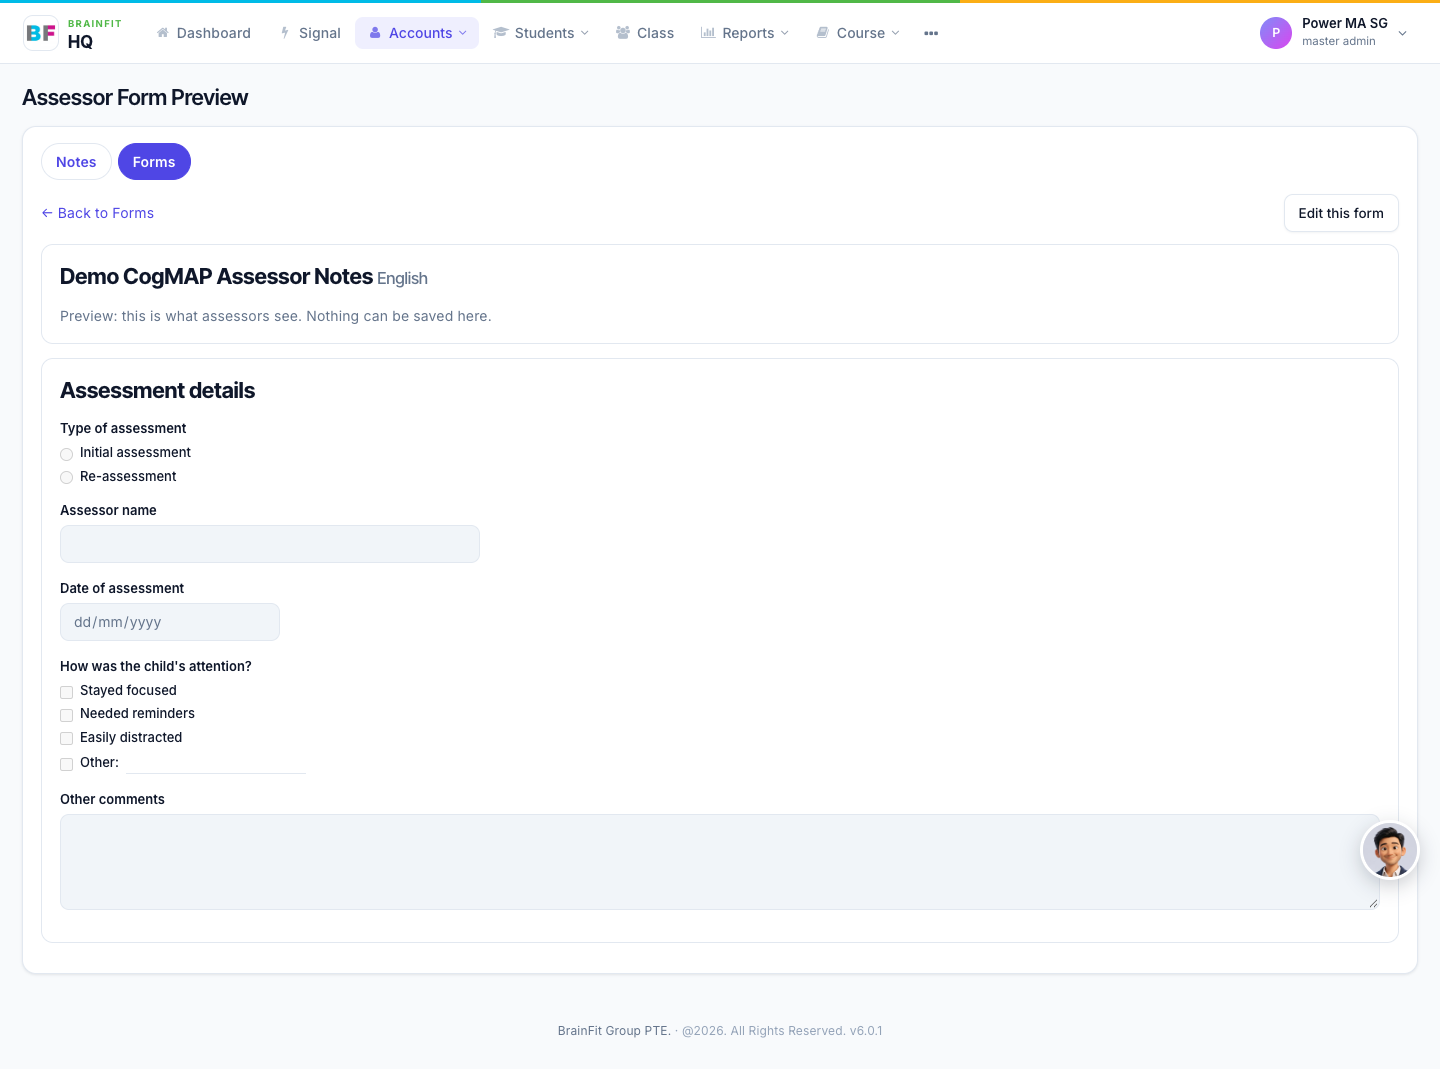
Task: Click the Other comments textarea resize handle
Action: tap(1373, 903)
